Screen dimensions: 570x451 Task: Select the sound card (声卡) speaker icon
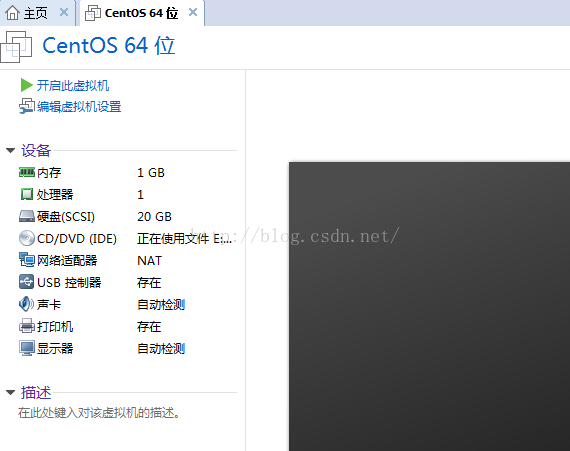(x=27, y=304)
